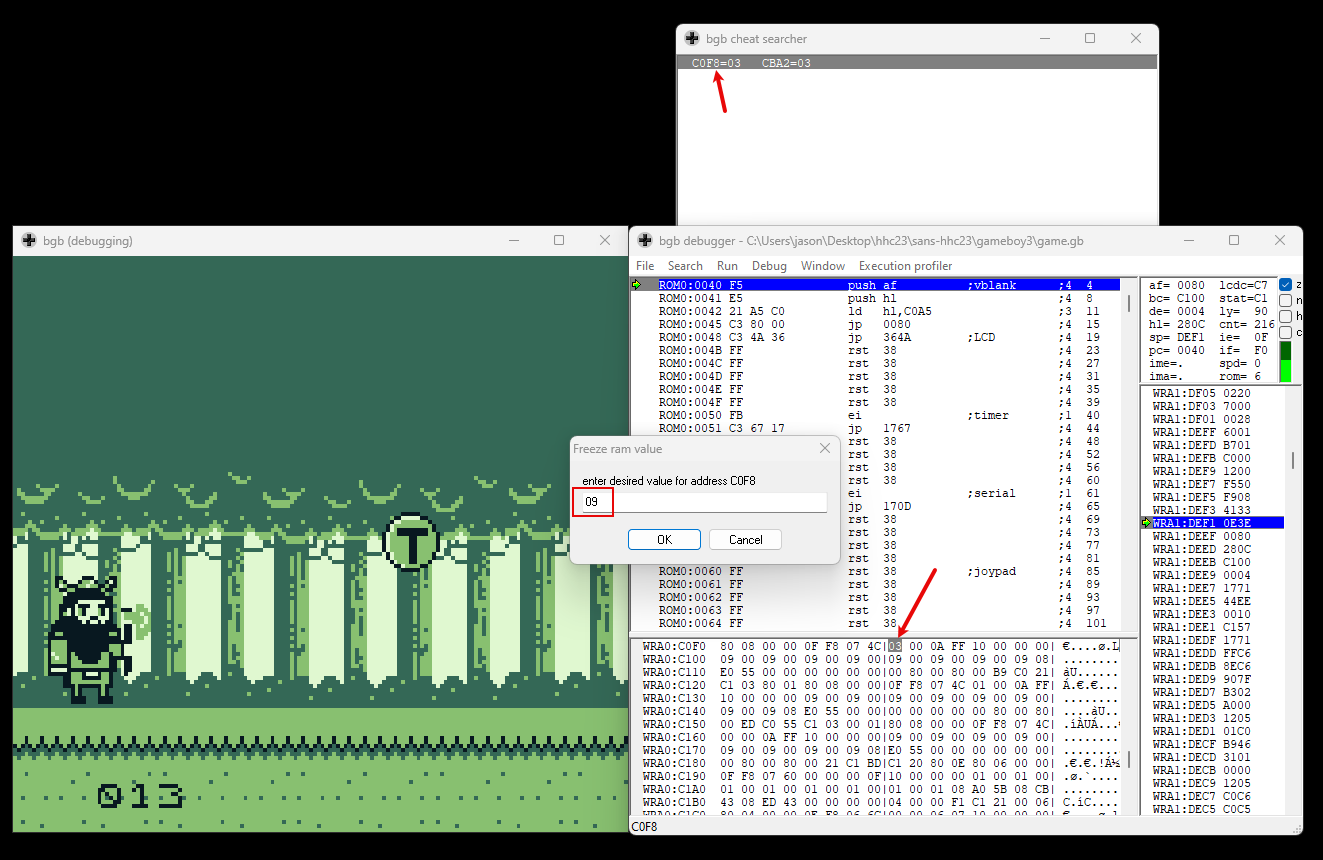Select stack entry WRA1:DEEF 0080
Viewport: 1323px width, 860px height.
point(1212,536)
